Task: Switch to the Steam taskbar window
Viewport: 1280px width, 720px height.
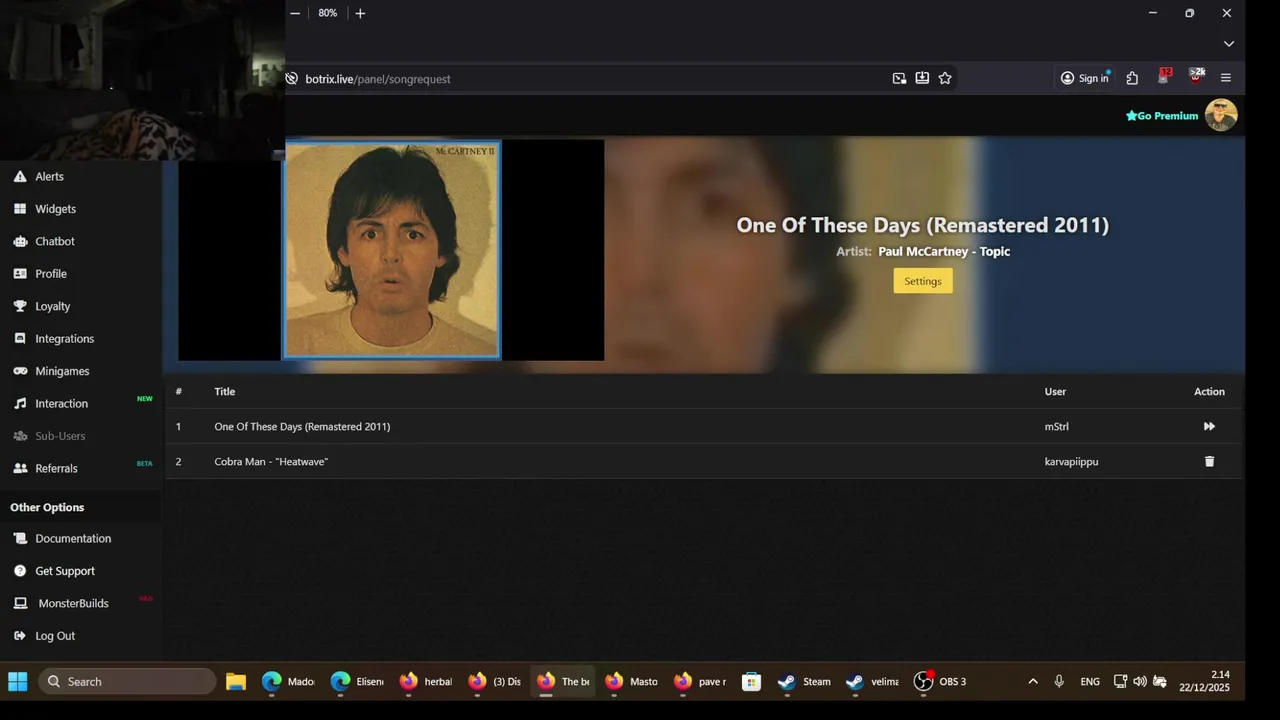Action: [805, 682]
